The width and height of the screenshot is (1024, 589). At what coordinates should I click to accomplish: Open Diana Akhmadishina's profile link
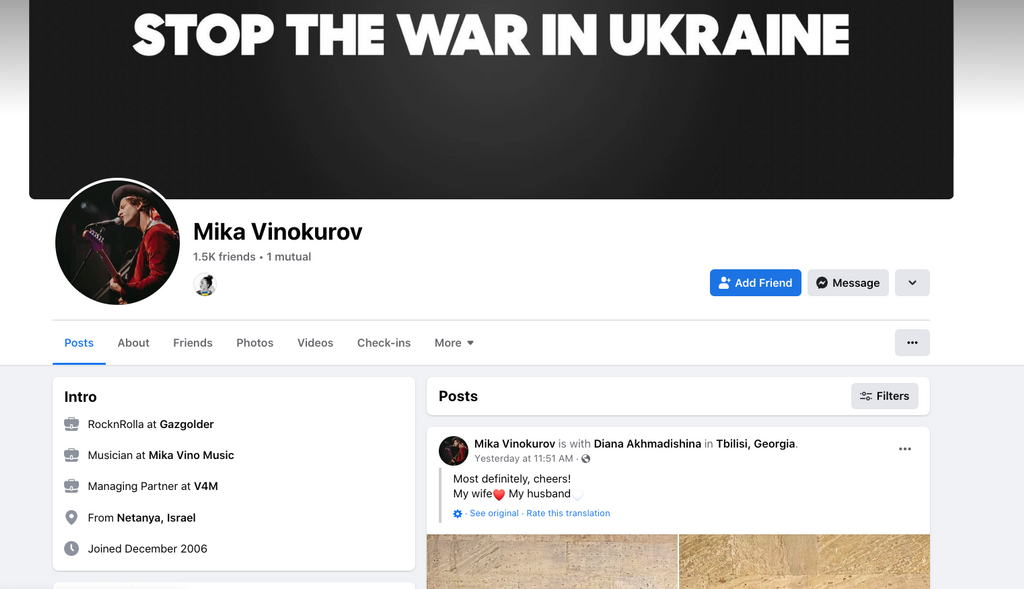(x=647, y=443)
